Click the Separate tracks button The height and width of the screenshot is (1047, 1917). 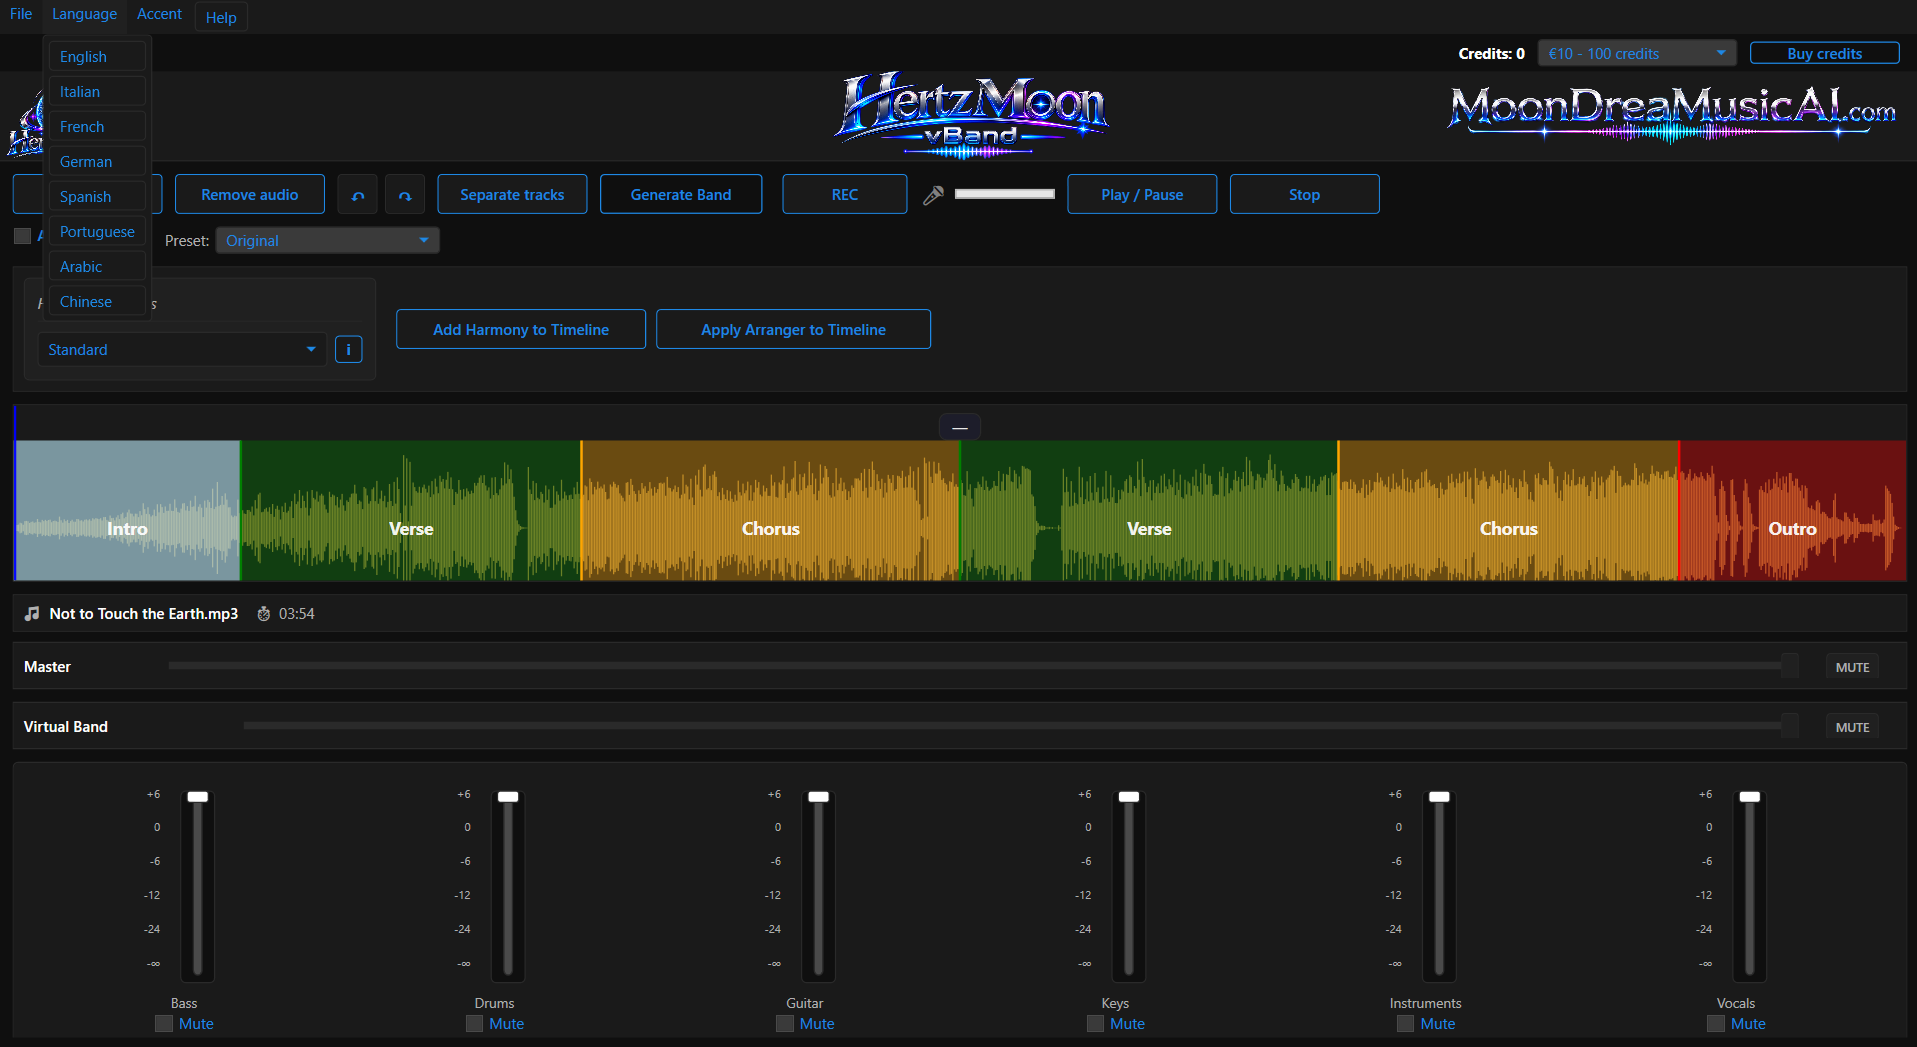pyautogui.click(x=512, y=195)
